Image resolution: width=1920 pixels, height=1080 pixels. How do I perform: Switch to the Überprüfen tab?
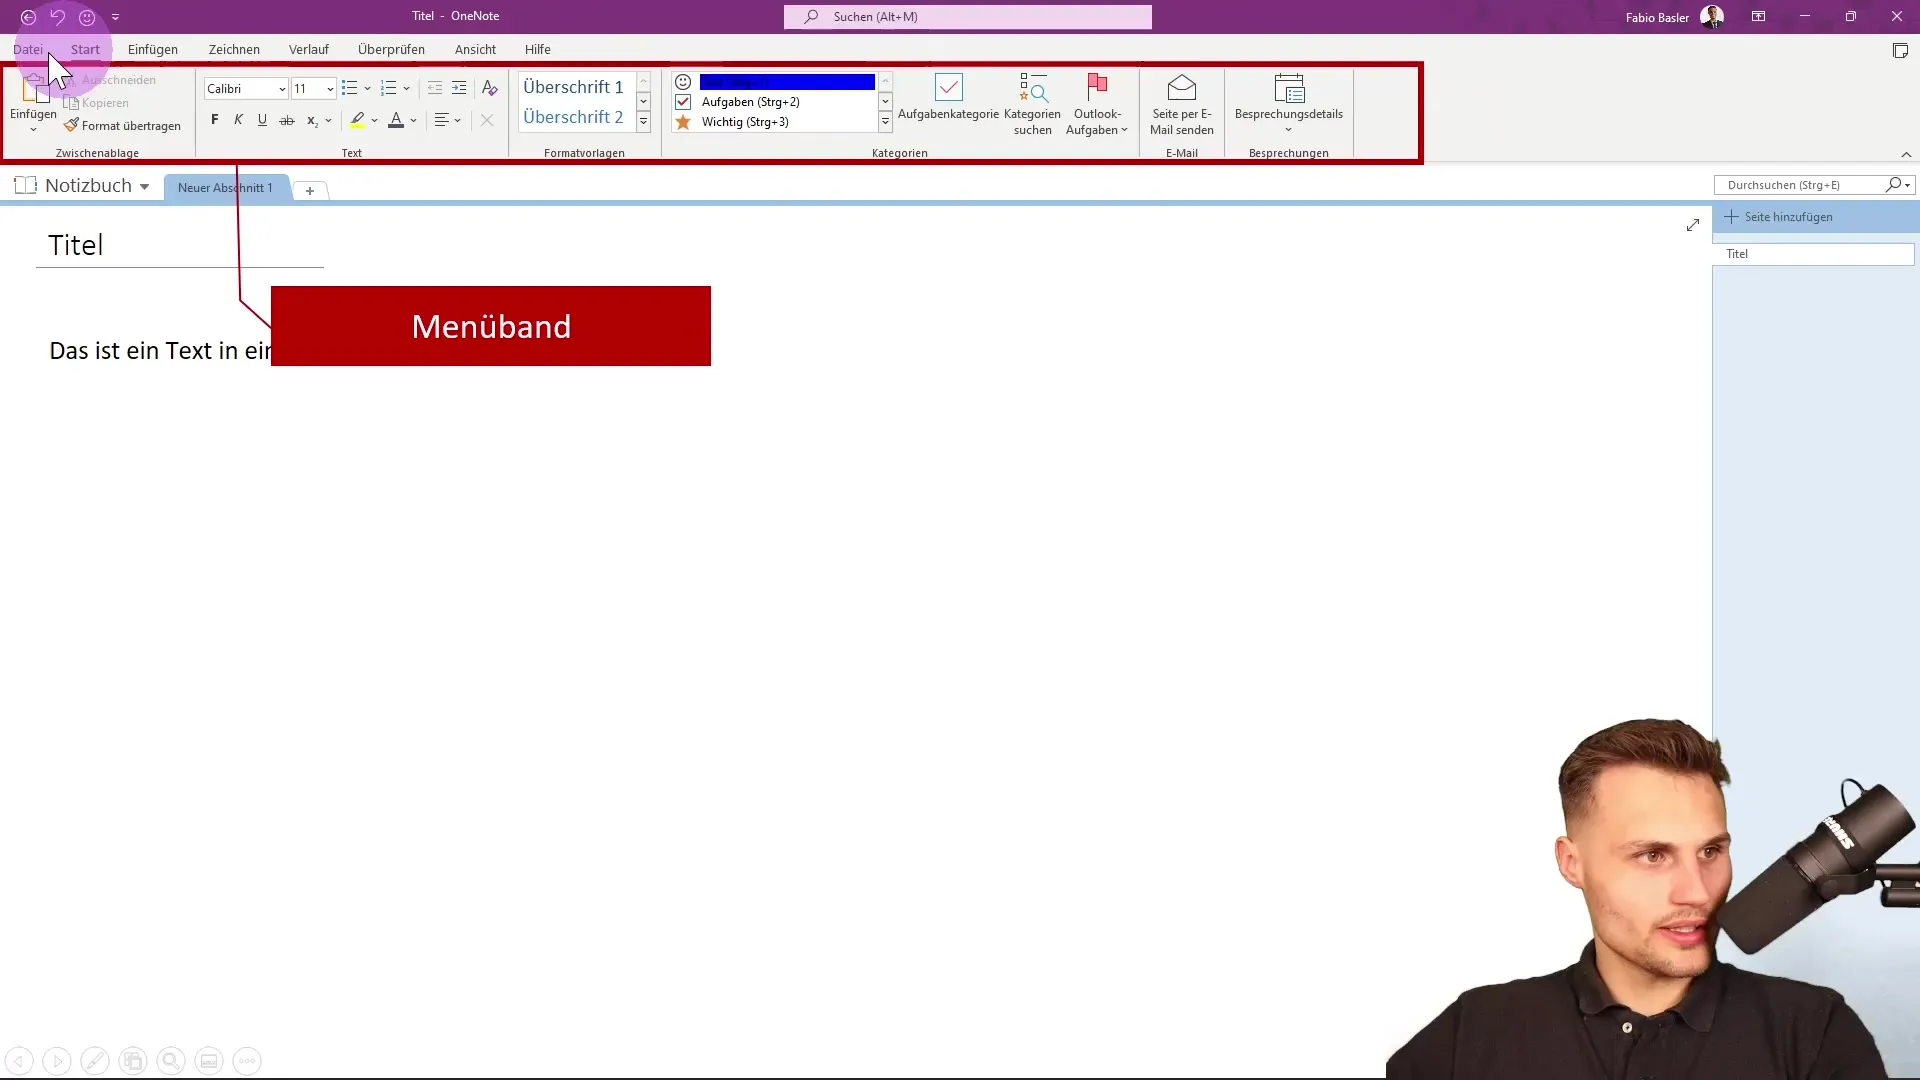[x=391, y=49]
